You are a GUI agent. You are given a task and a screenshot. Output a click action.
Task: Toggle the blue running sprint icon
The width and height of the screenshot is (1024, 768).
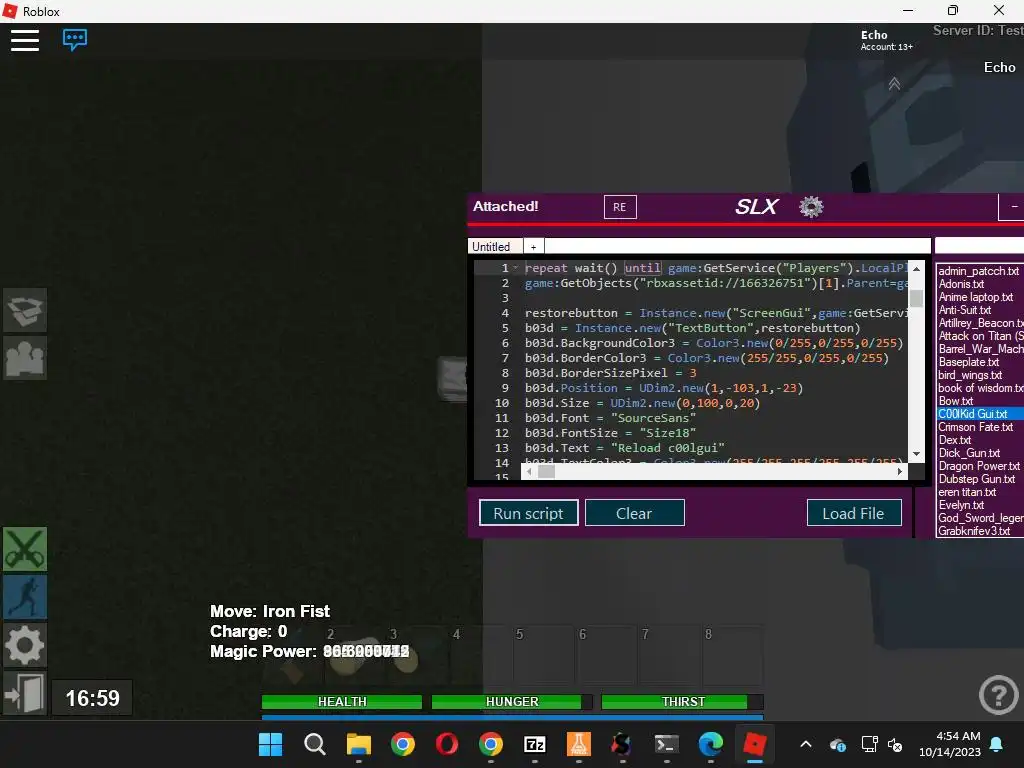click(25, 597)
